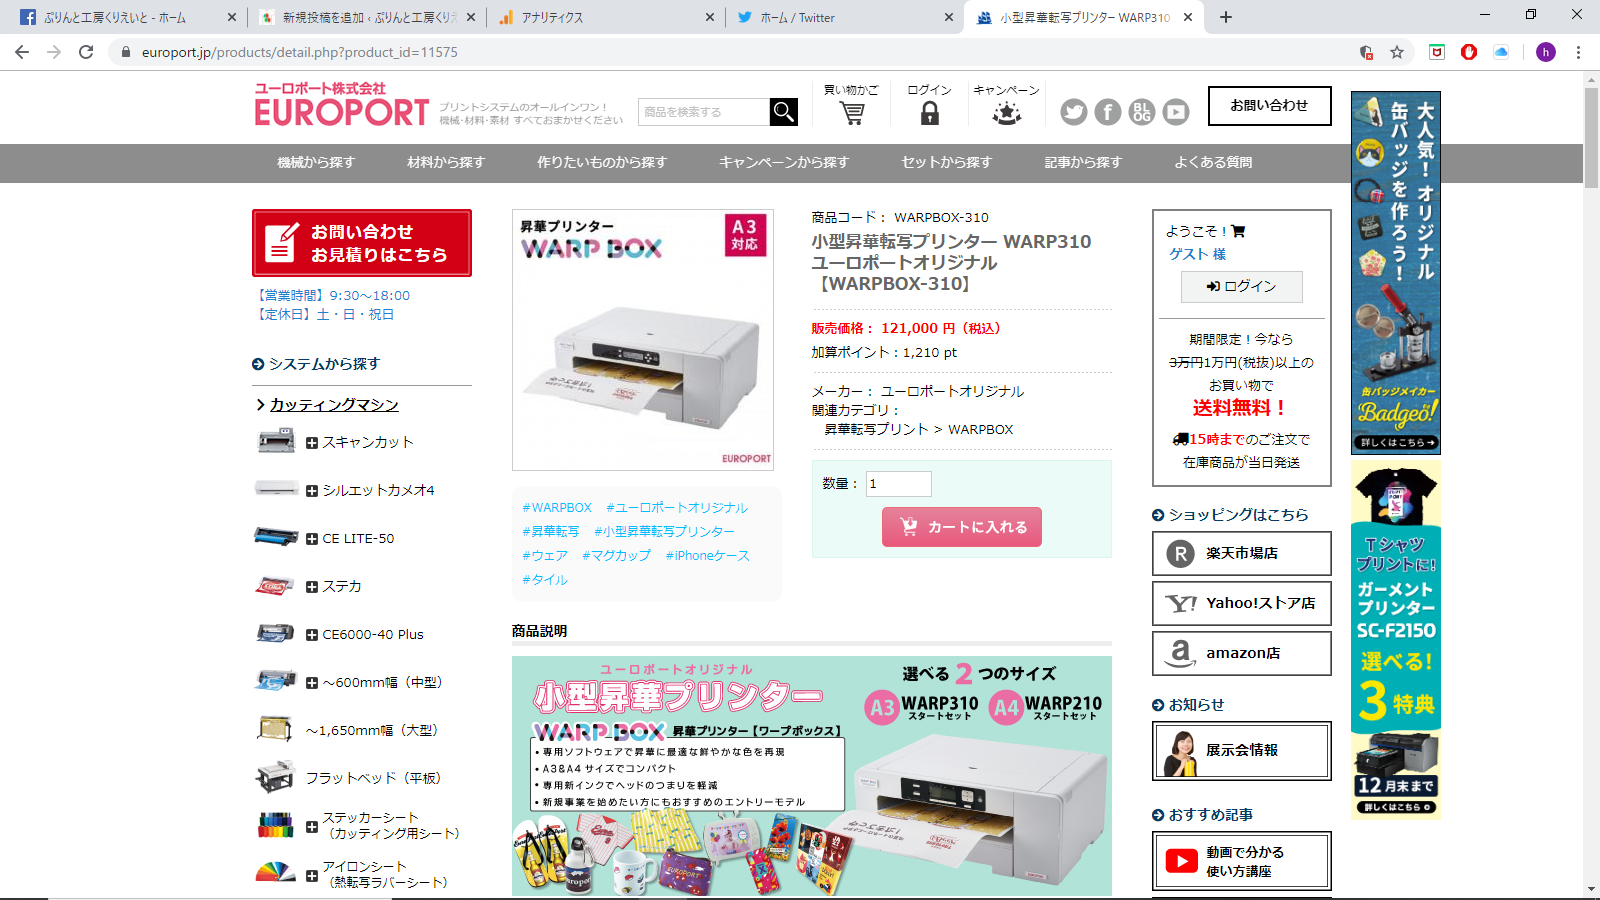
Task: Click the EUROPORT logo
Action: click(342, 105)
